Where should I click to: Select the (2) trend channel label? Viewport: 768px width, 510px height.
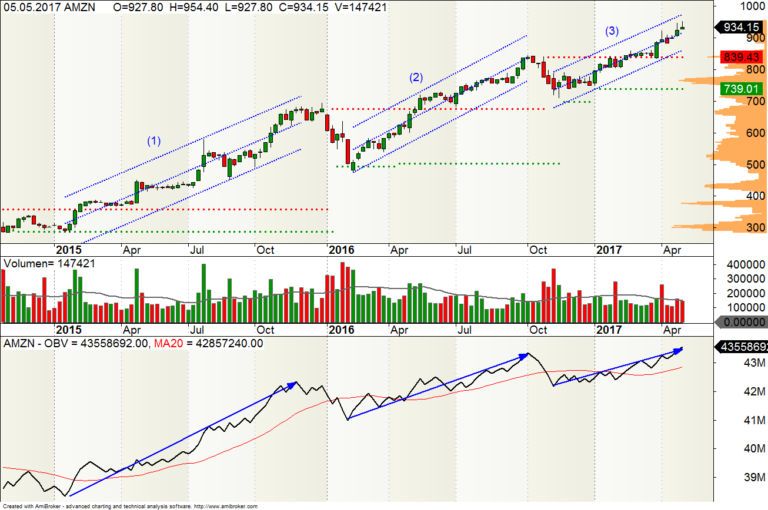click(416, 77)
